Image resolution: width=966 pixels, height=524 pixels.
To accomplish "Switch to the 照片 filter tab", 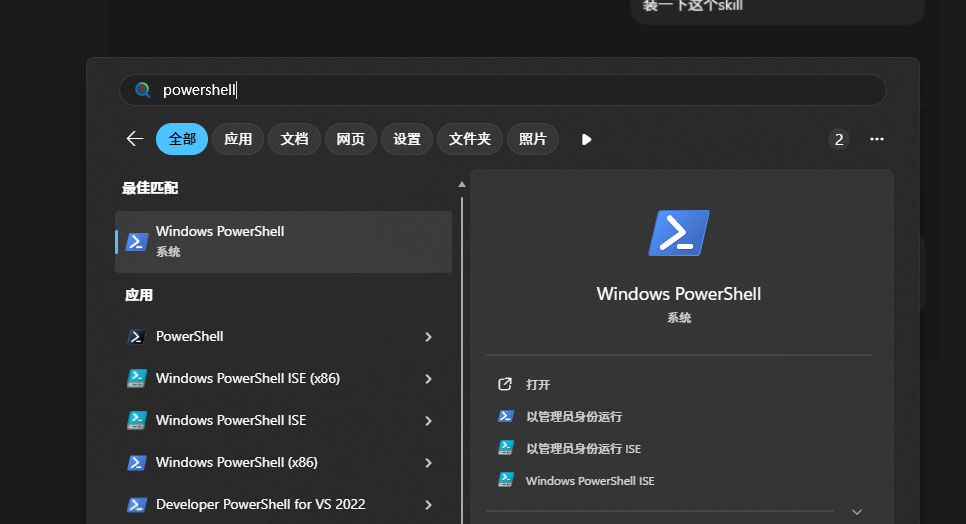I will coord(532,139).
